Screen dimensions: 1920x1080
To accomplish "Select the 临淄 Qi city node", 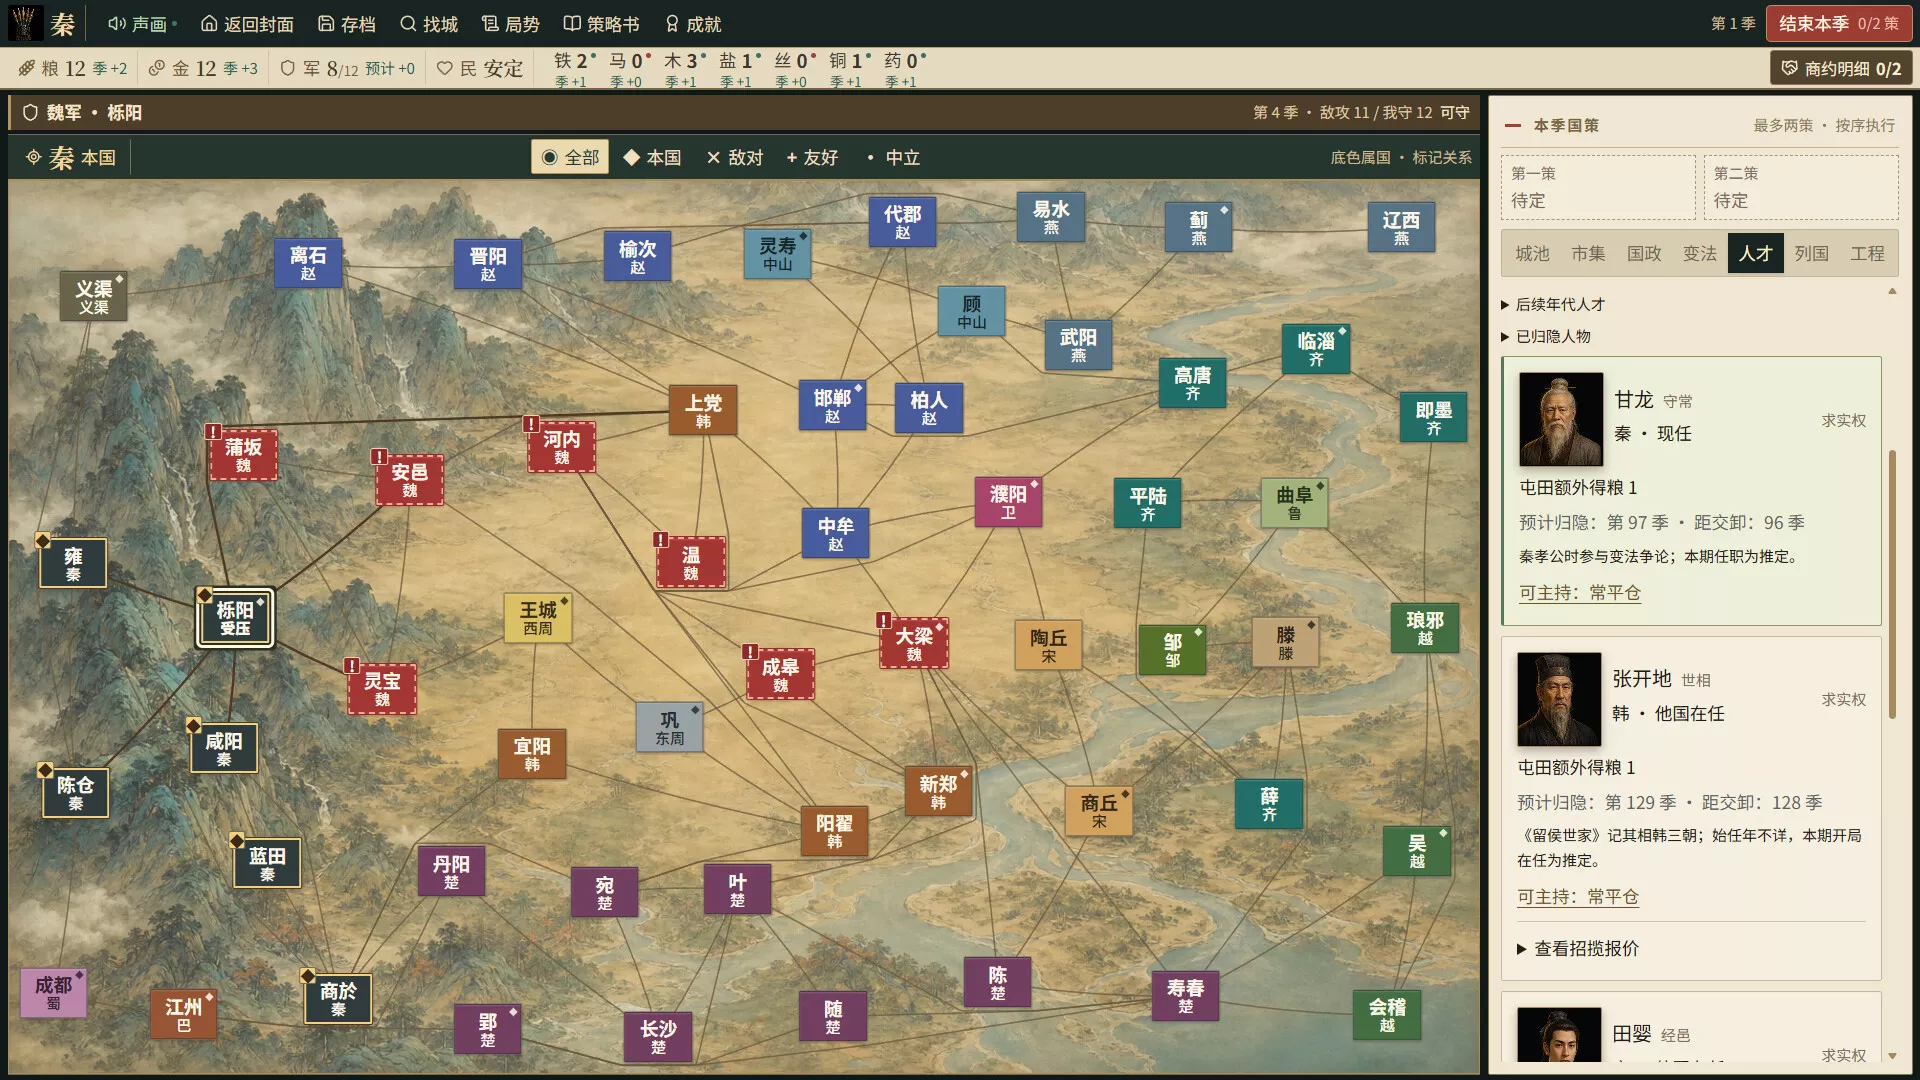I will (x=1316, y=349).
